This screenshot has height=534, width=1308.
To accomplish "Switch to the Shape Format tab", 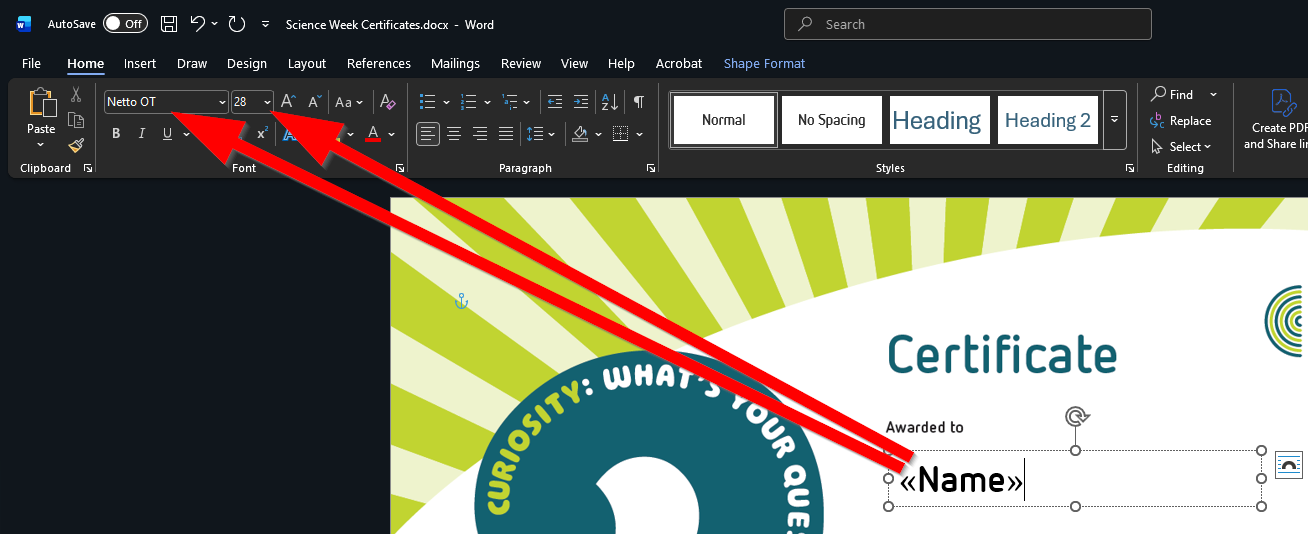I will (764, 63).
